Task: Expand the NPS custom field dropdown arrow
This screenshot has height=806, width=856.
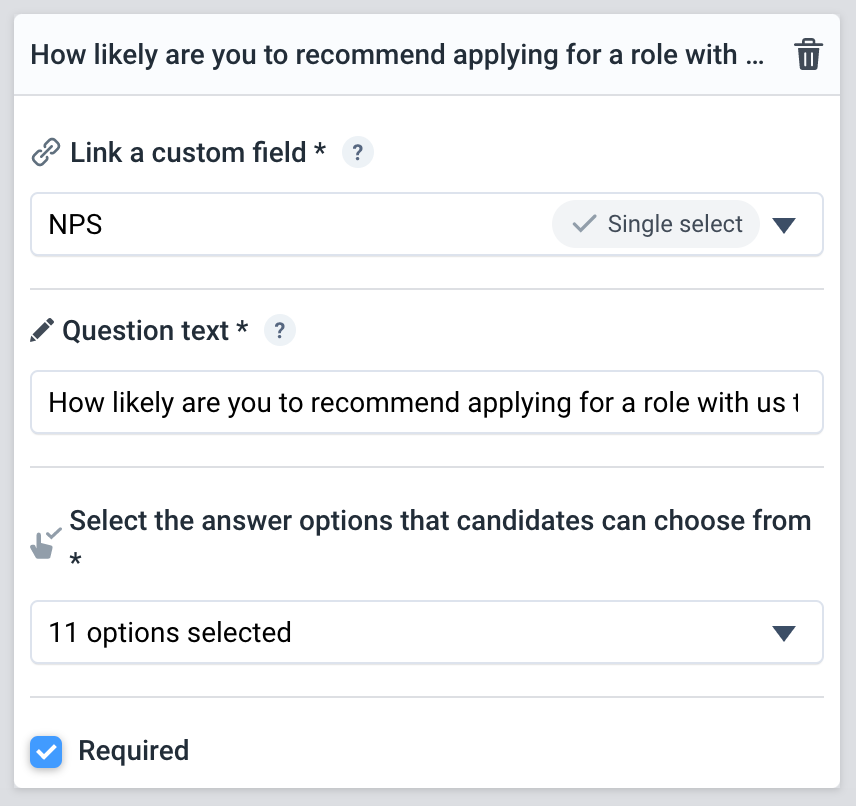Action: pyautogui.click(x=783, y=225)
